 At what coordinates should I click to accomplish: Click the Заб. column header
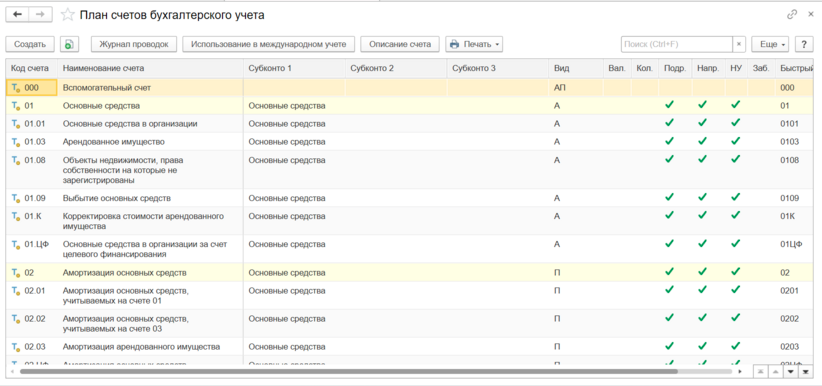tap(761, 69)
